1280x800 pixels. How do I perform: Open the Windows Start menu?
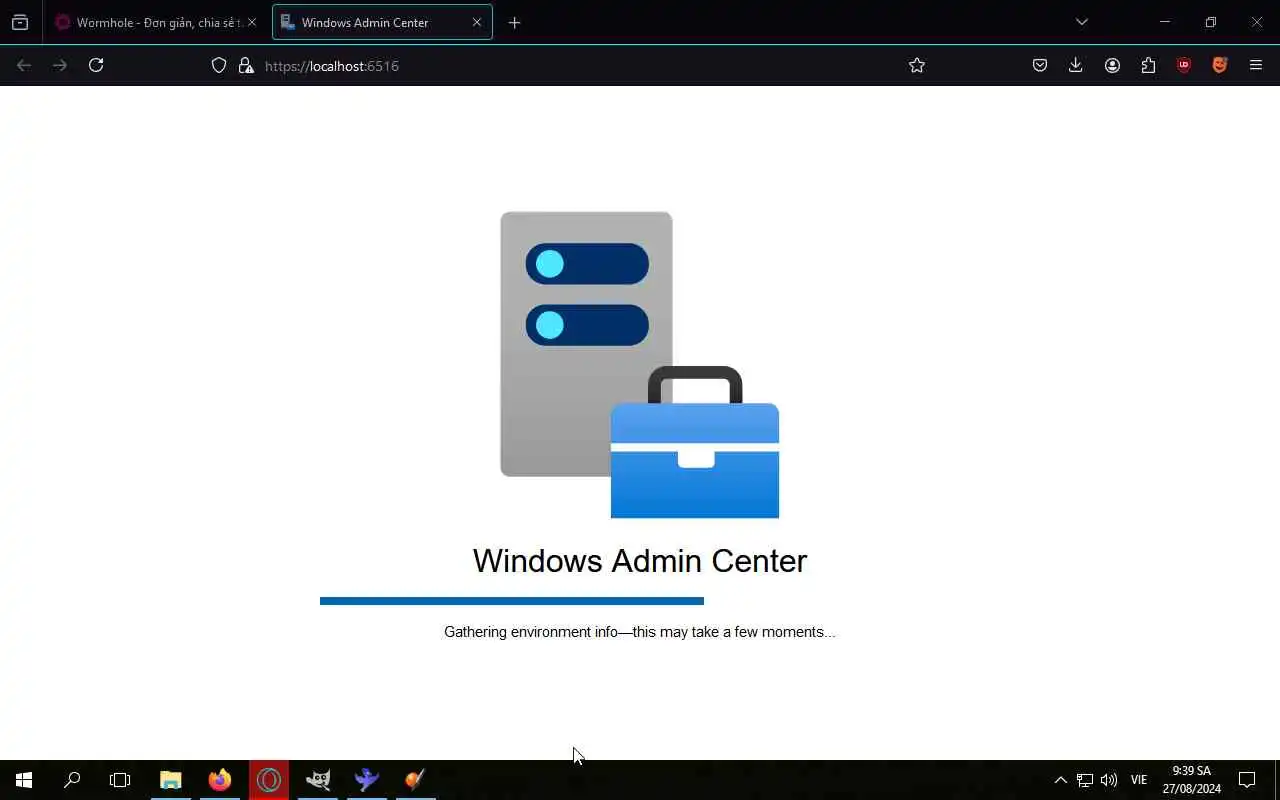[24, 780]
